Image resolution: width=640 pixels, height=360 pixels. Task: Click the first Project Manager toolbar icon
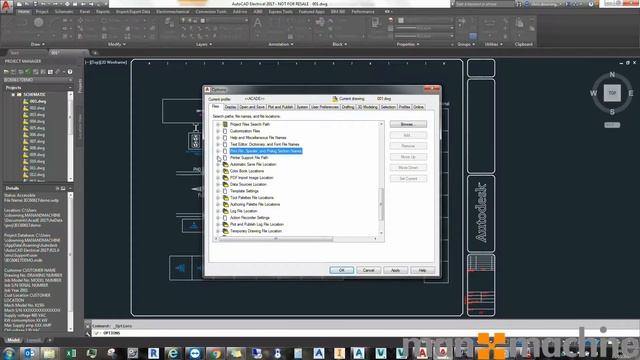click(7, 72)
